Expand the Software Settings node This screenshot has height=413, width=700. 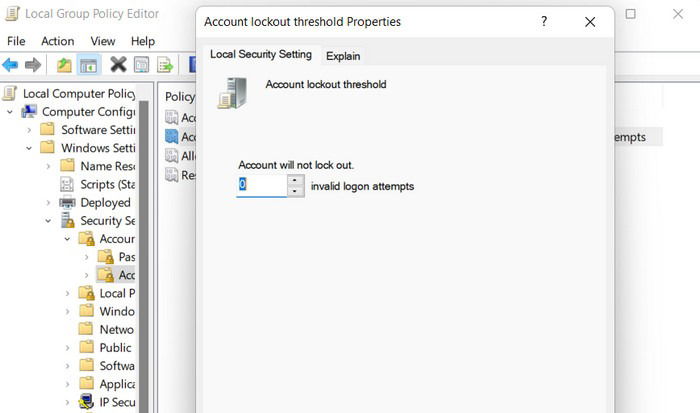point(29,130)
